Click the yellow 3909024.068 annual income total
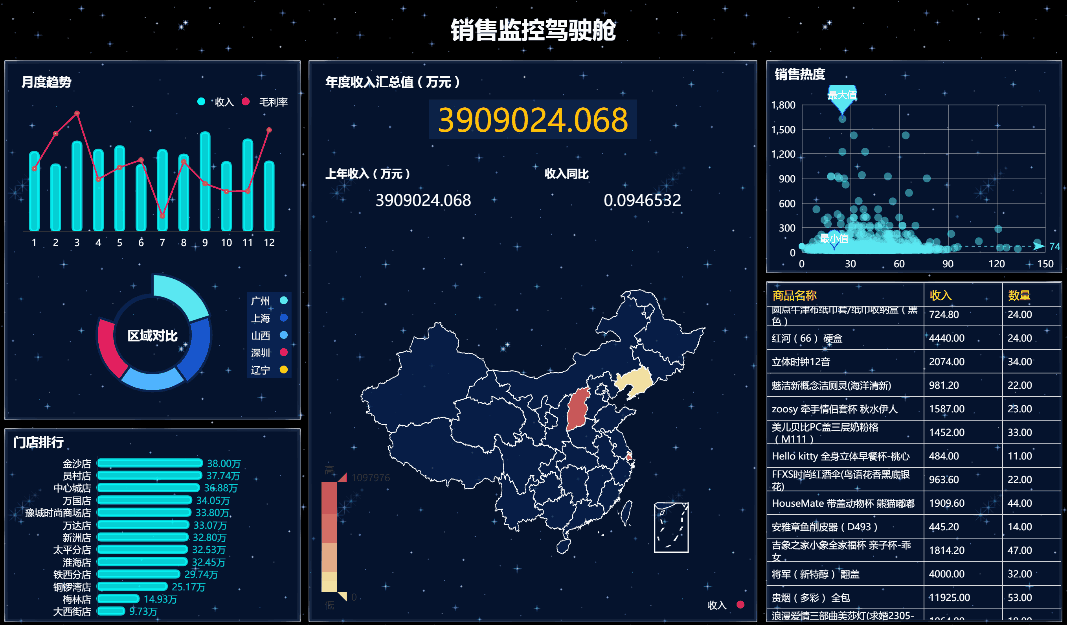1067x625 pixels. [533, 120]
